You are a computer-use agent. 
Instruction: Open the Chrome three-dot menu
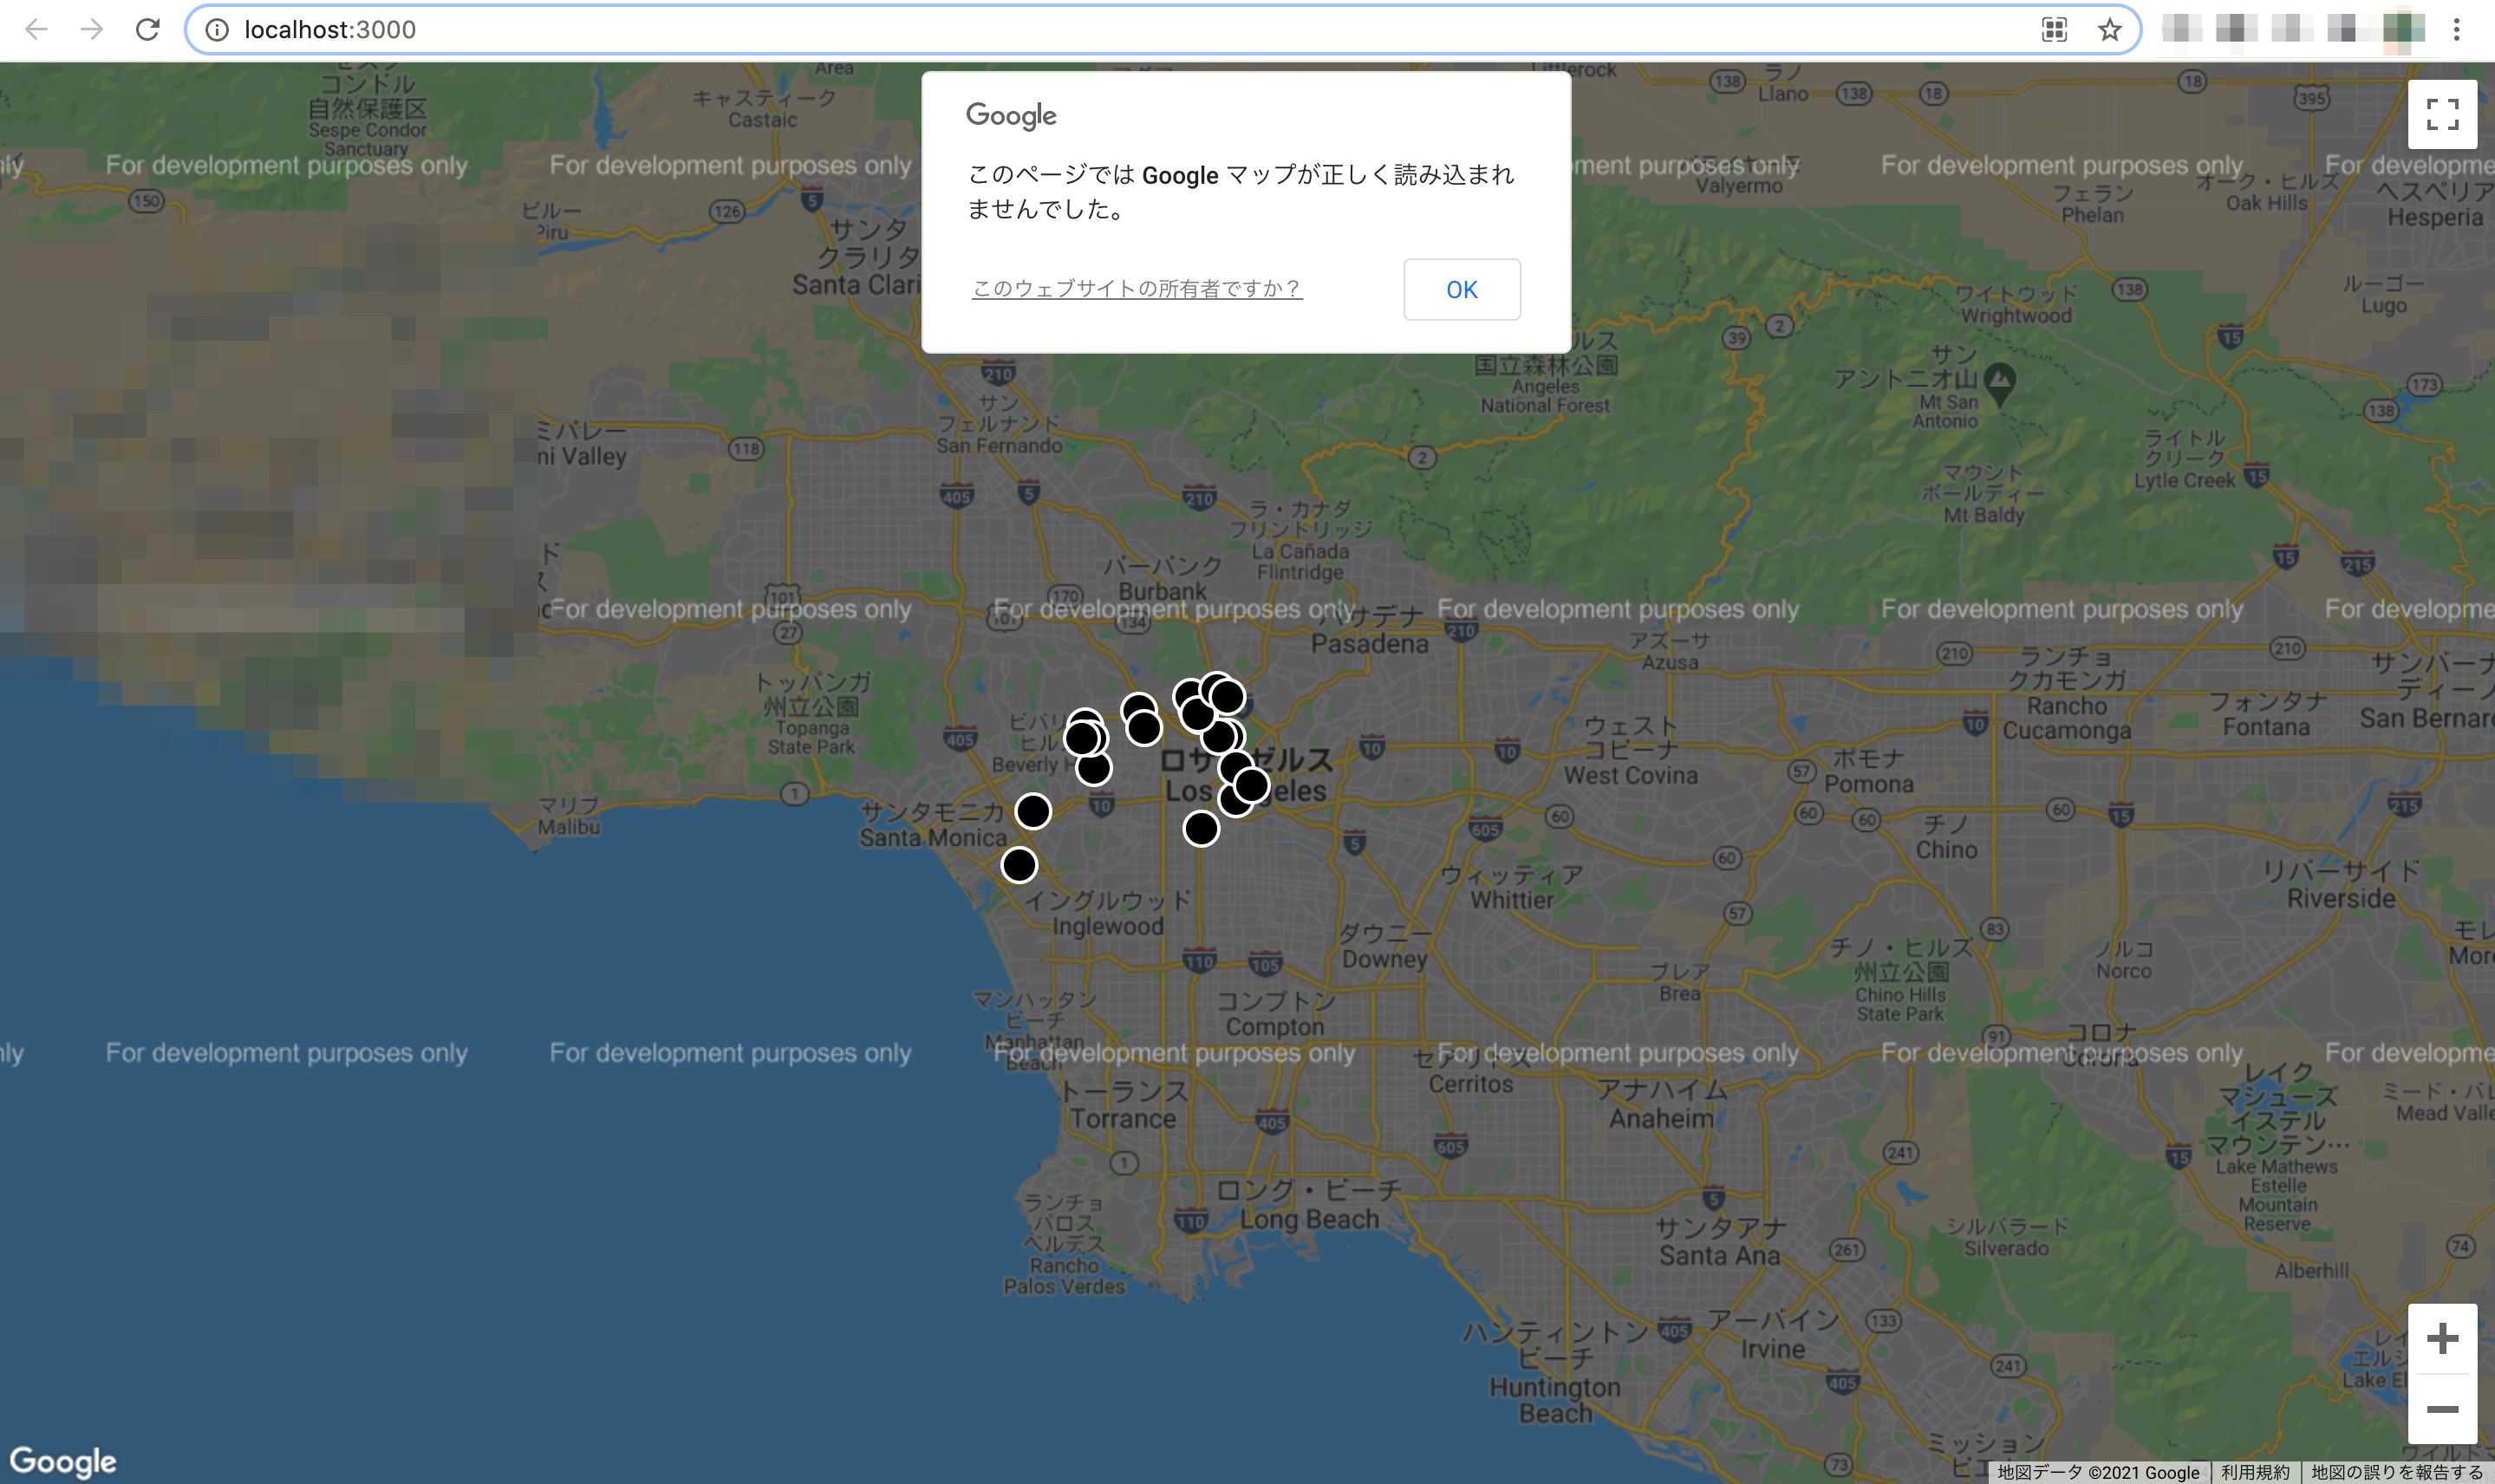pyautogui.click(x=2456, y=29)
